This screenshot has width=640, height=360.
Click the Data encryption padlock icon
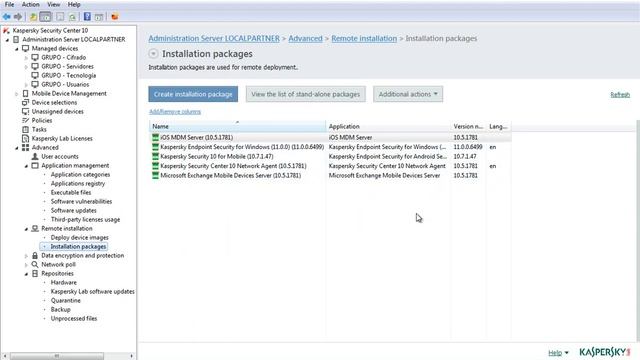pos(35,256)
